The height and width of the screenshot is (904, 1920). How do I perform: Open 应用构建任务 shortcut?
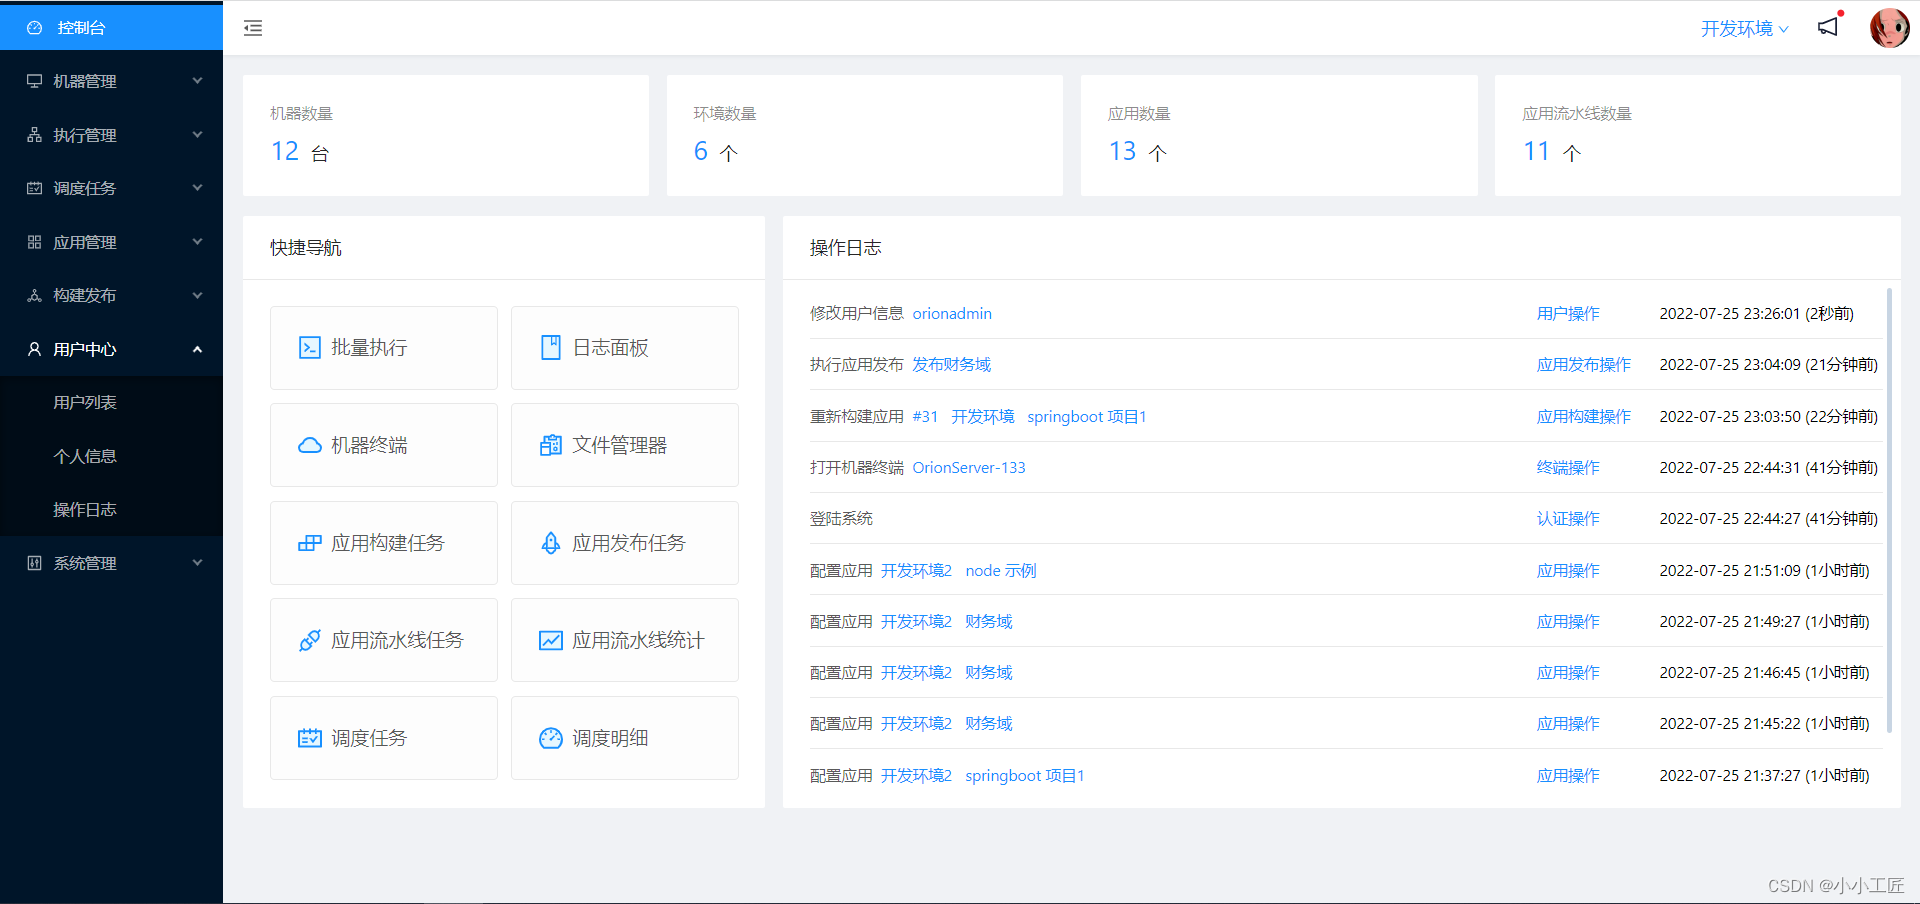(383, 543)
